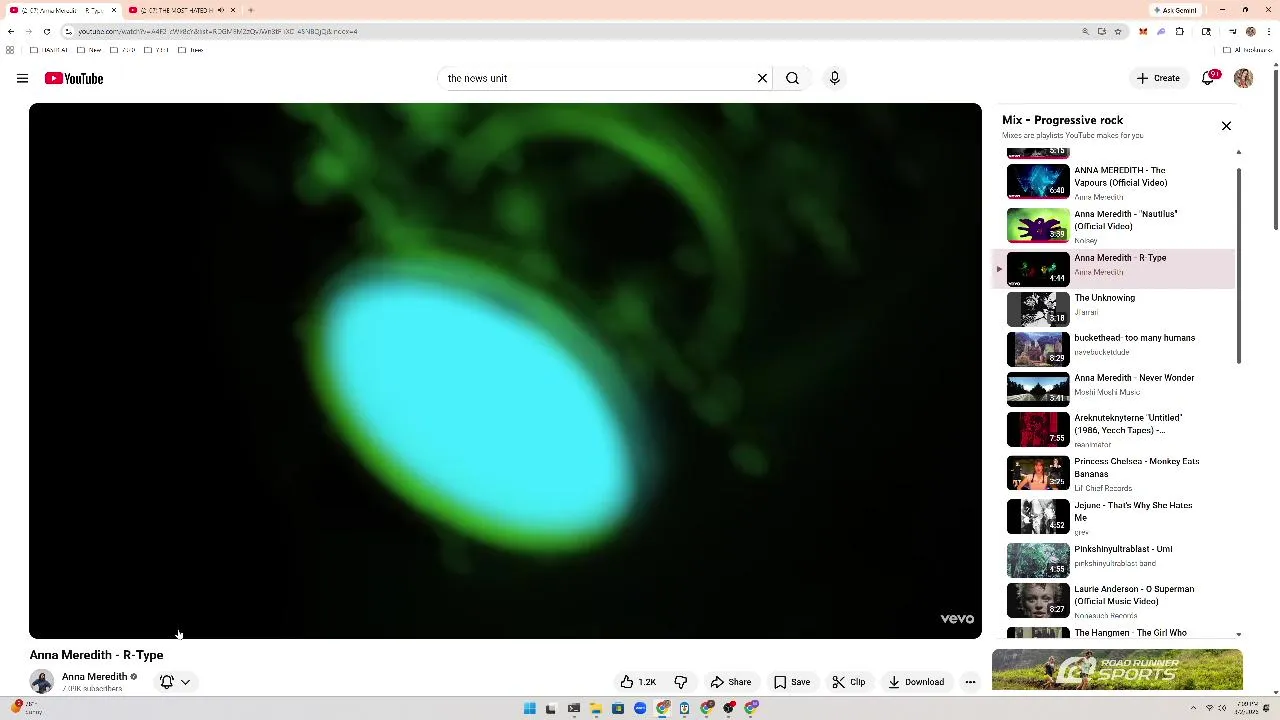Viewport: 1280px width, 720px height.
Task: Click the page vertical scrollbar
Action: click(1275, 150)
